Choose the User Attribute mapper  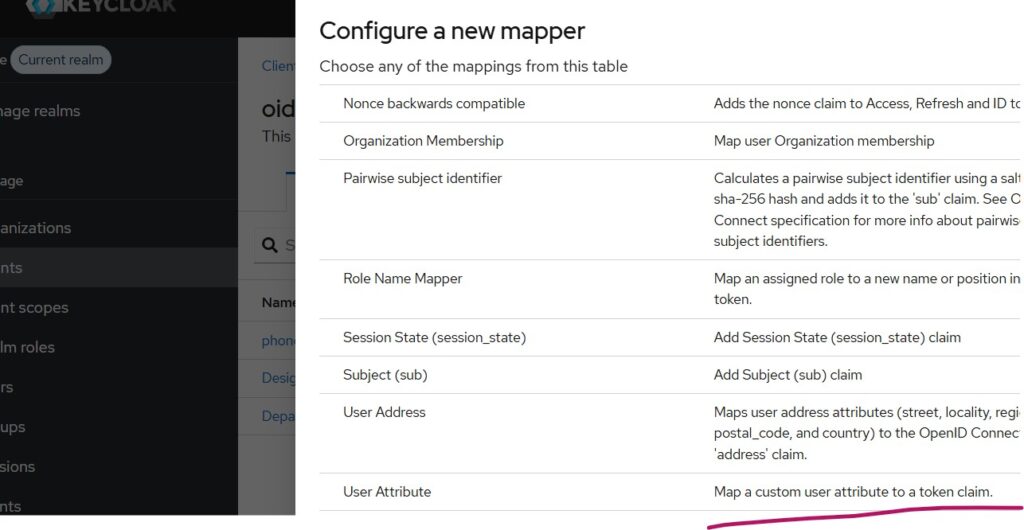387,492
